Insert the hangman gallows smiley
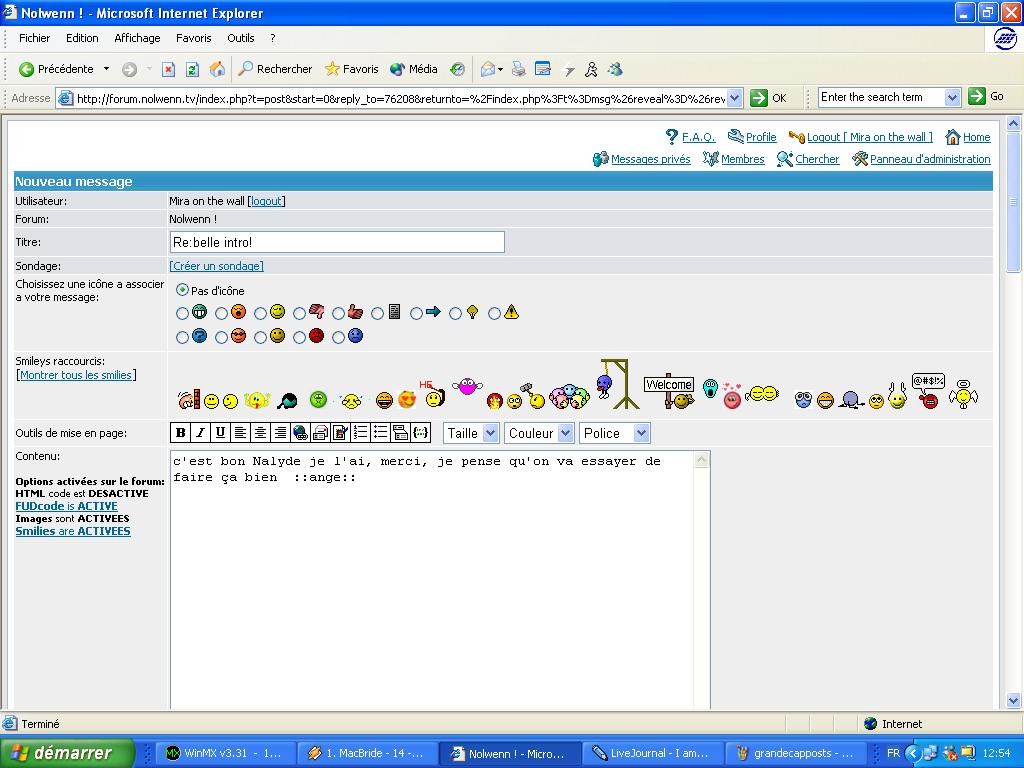The height and width of the screenshot is (768, 1024). 615,385
